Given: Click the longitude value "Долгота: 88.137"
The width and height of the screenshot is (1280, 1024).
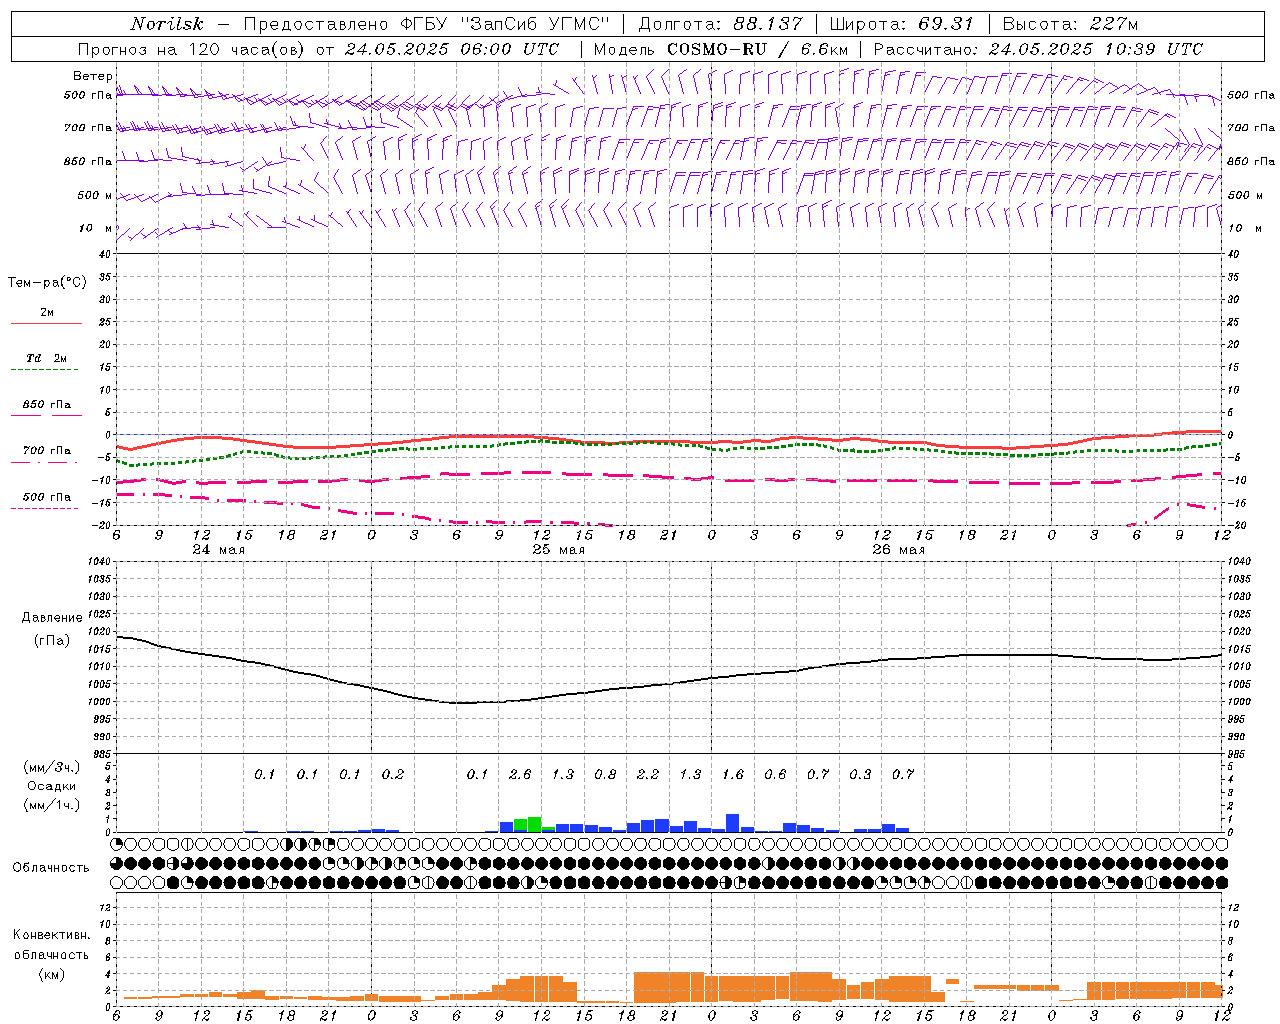Looking at the screenshot, I should click(x=720, y=24).
